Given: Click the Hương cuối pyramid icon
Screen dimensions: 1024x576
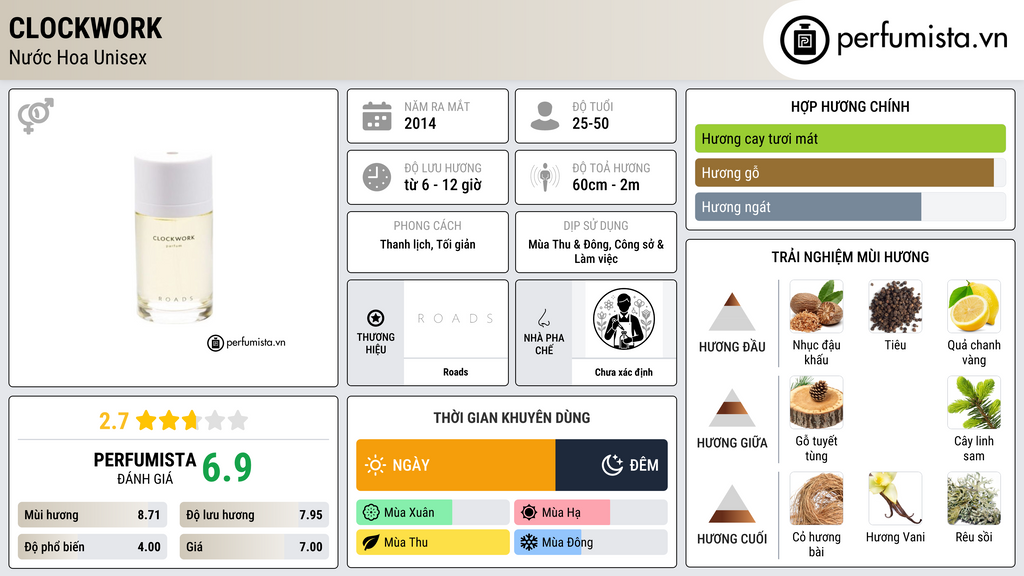Looking at the screenshot, I should coord(732,504).
